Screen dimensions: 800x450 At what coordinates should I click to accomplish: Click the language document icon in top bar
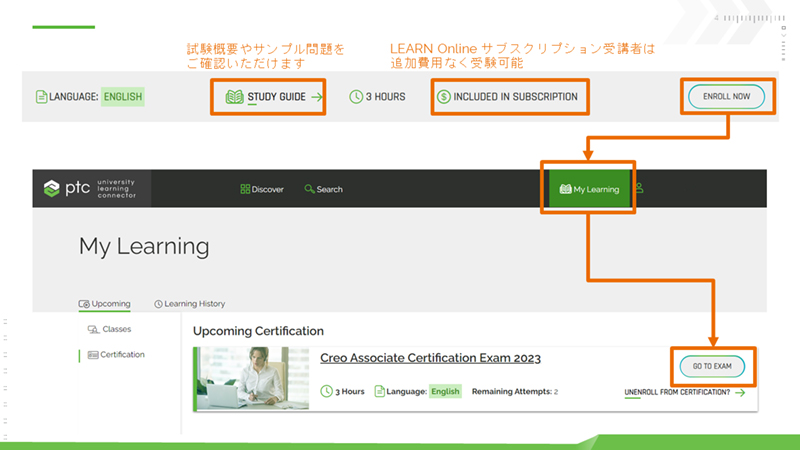[41, 97]
